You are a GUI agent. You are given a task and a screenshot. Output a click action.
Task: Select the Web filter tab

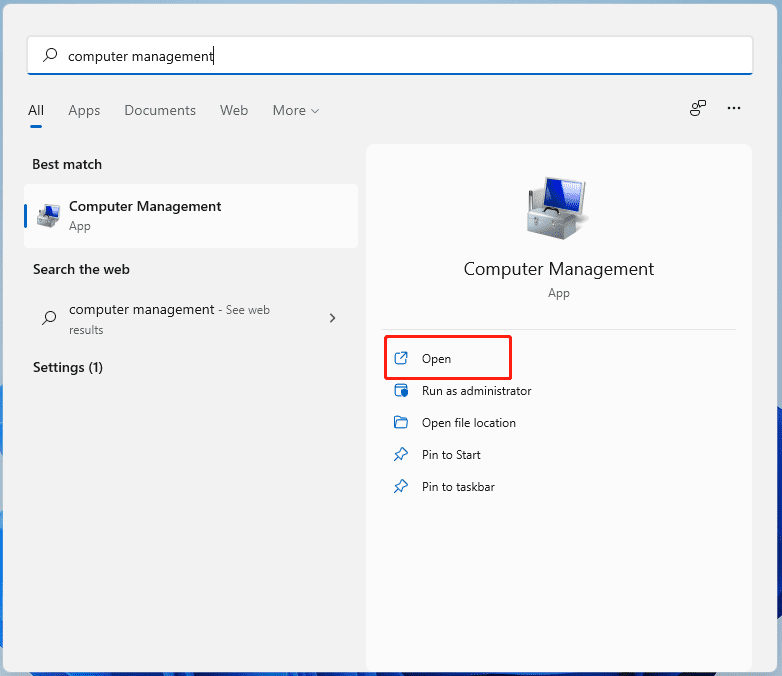pos(234,110)
